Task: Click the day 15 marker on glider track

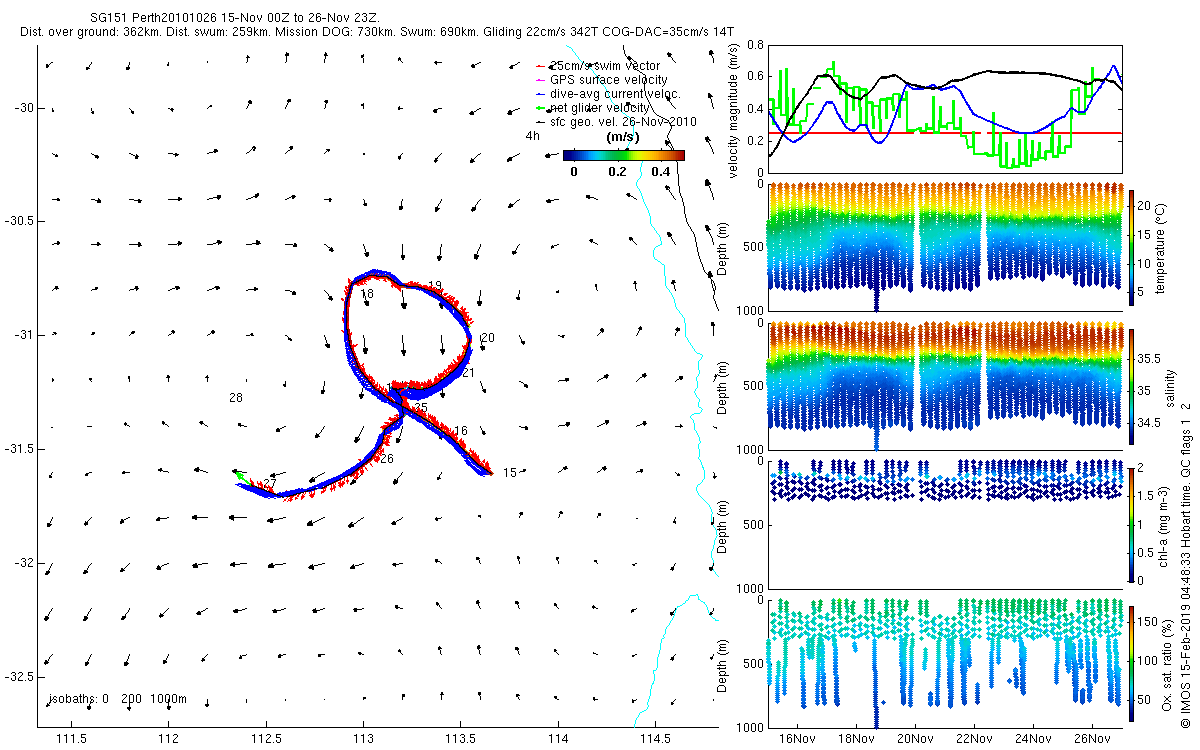Action: tap(509, 472)
